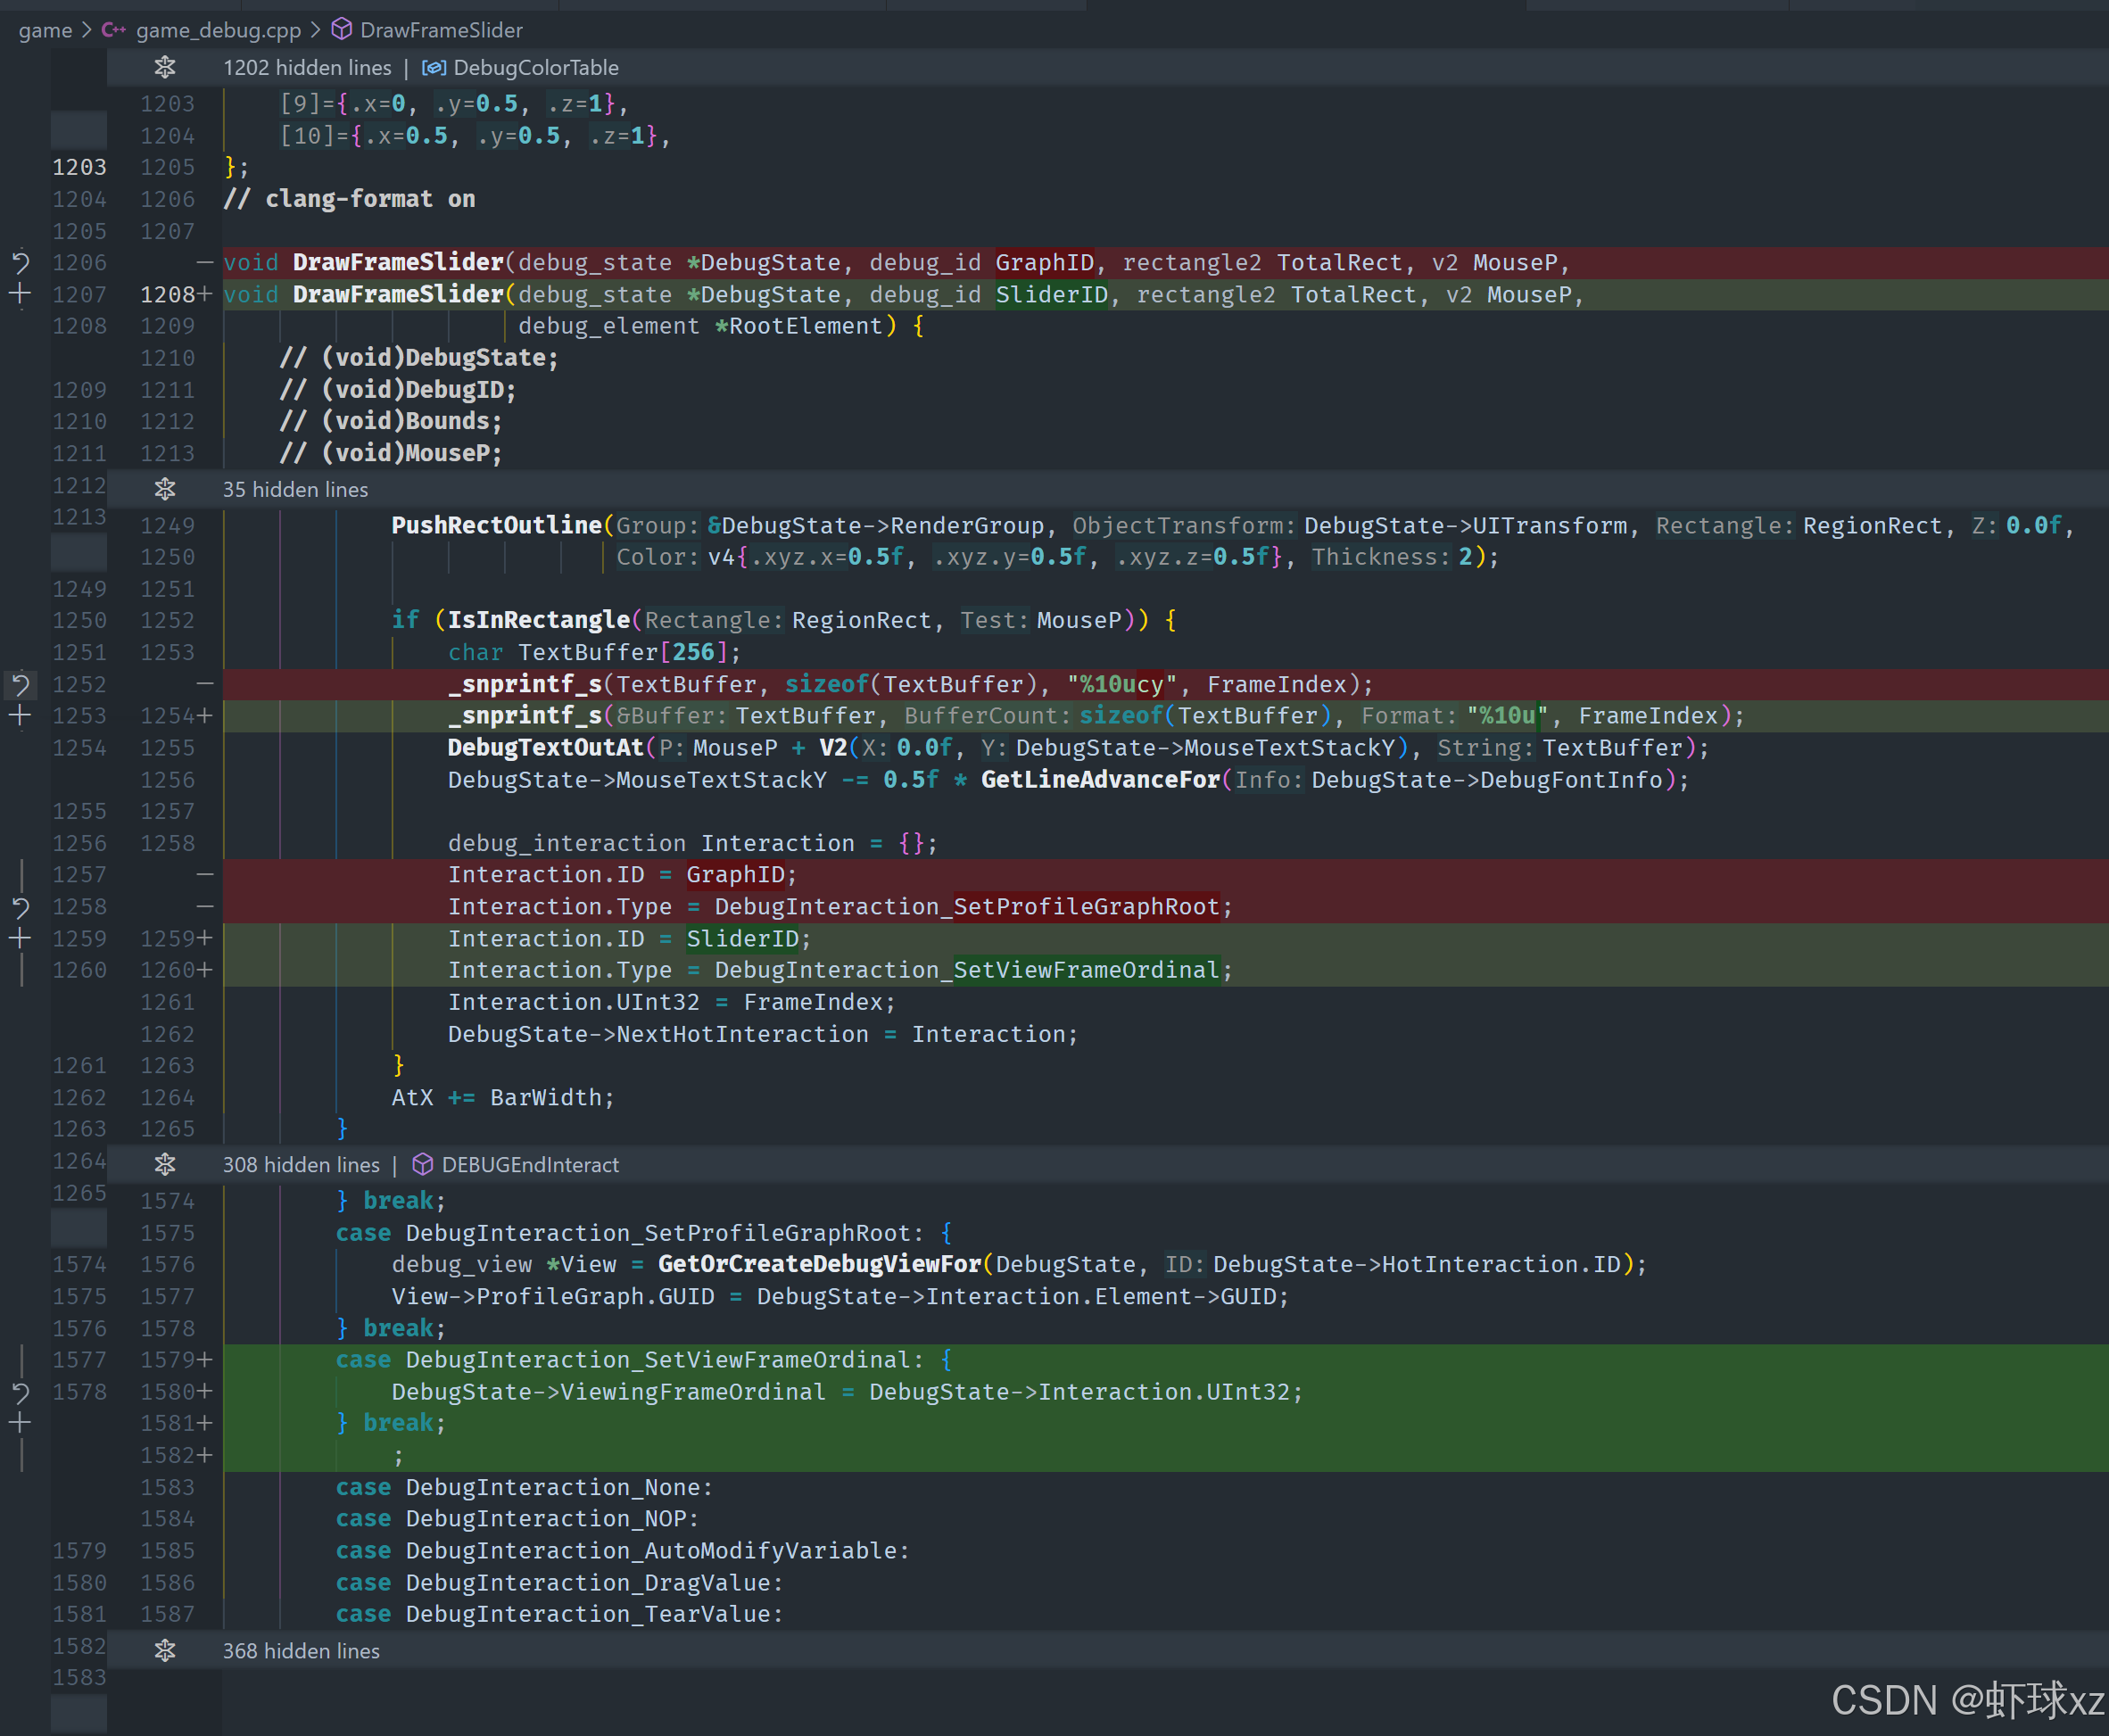Jump to the DEBUGEndInteract symbol link
Image resolution: width=2109 pixels, height=1736 pixels.
click(529, 1165)
